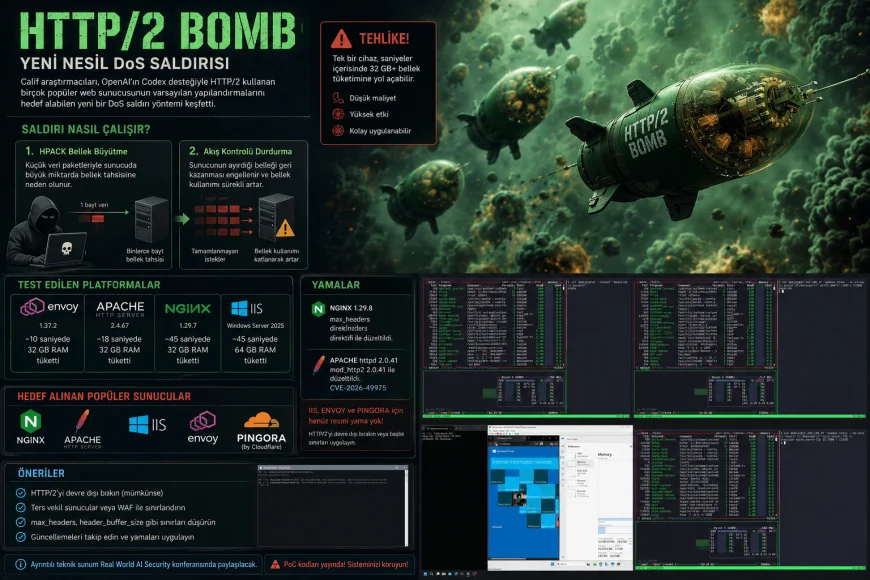
Task: Click the server icon above Binlerce bayt bellek tahsisi
Action: point(151,220)
